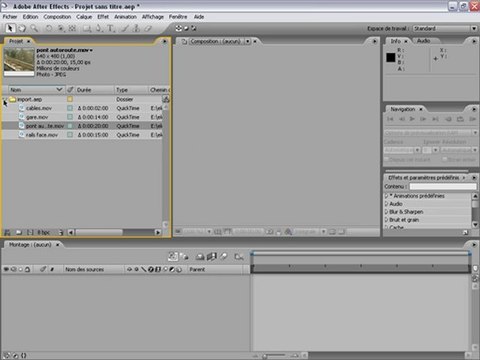Viewport: 480px width, 360px height.
Task: Create new composition from Project panel footer
Action: coord(30,232)
